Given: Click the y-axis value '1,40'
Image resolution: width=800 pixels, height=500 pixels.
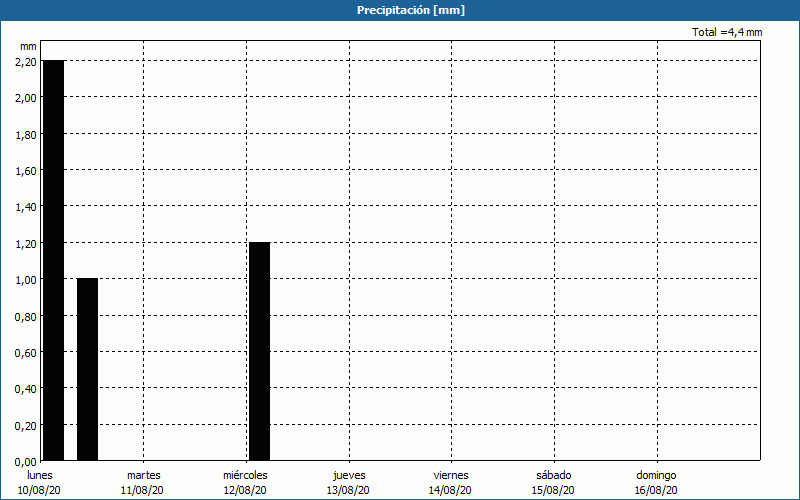Looking at the screenshot, I should pyautogui.click(x=26, y=207).
